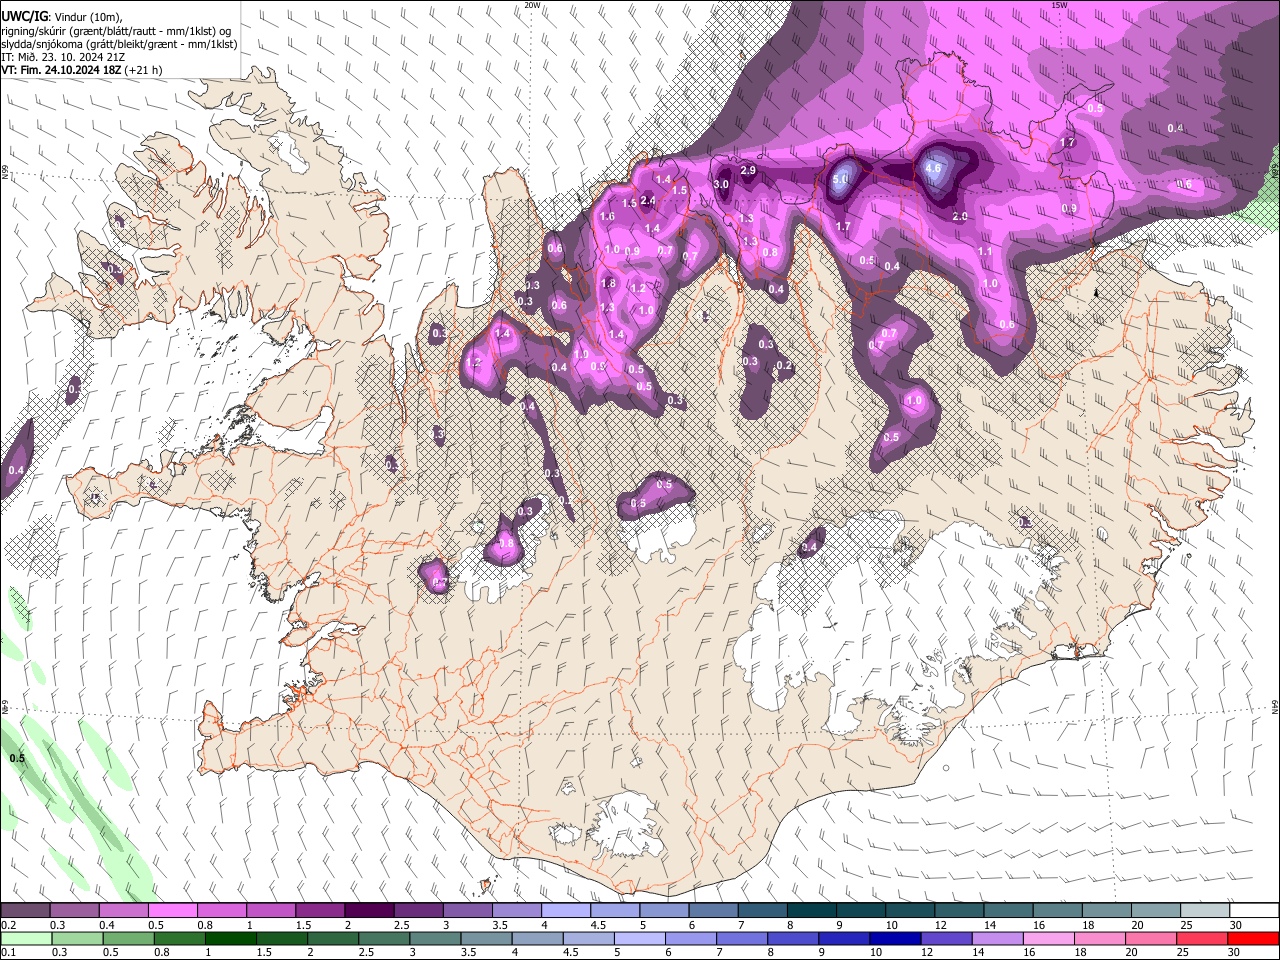Pick the white final swatch in upper legend row
1280x960 pixels.
[1256, 910]
